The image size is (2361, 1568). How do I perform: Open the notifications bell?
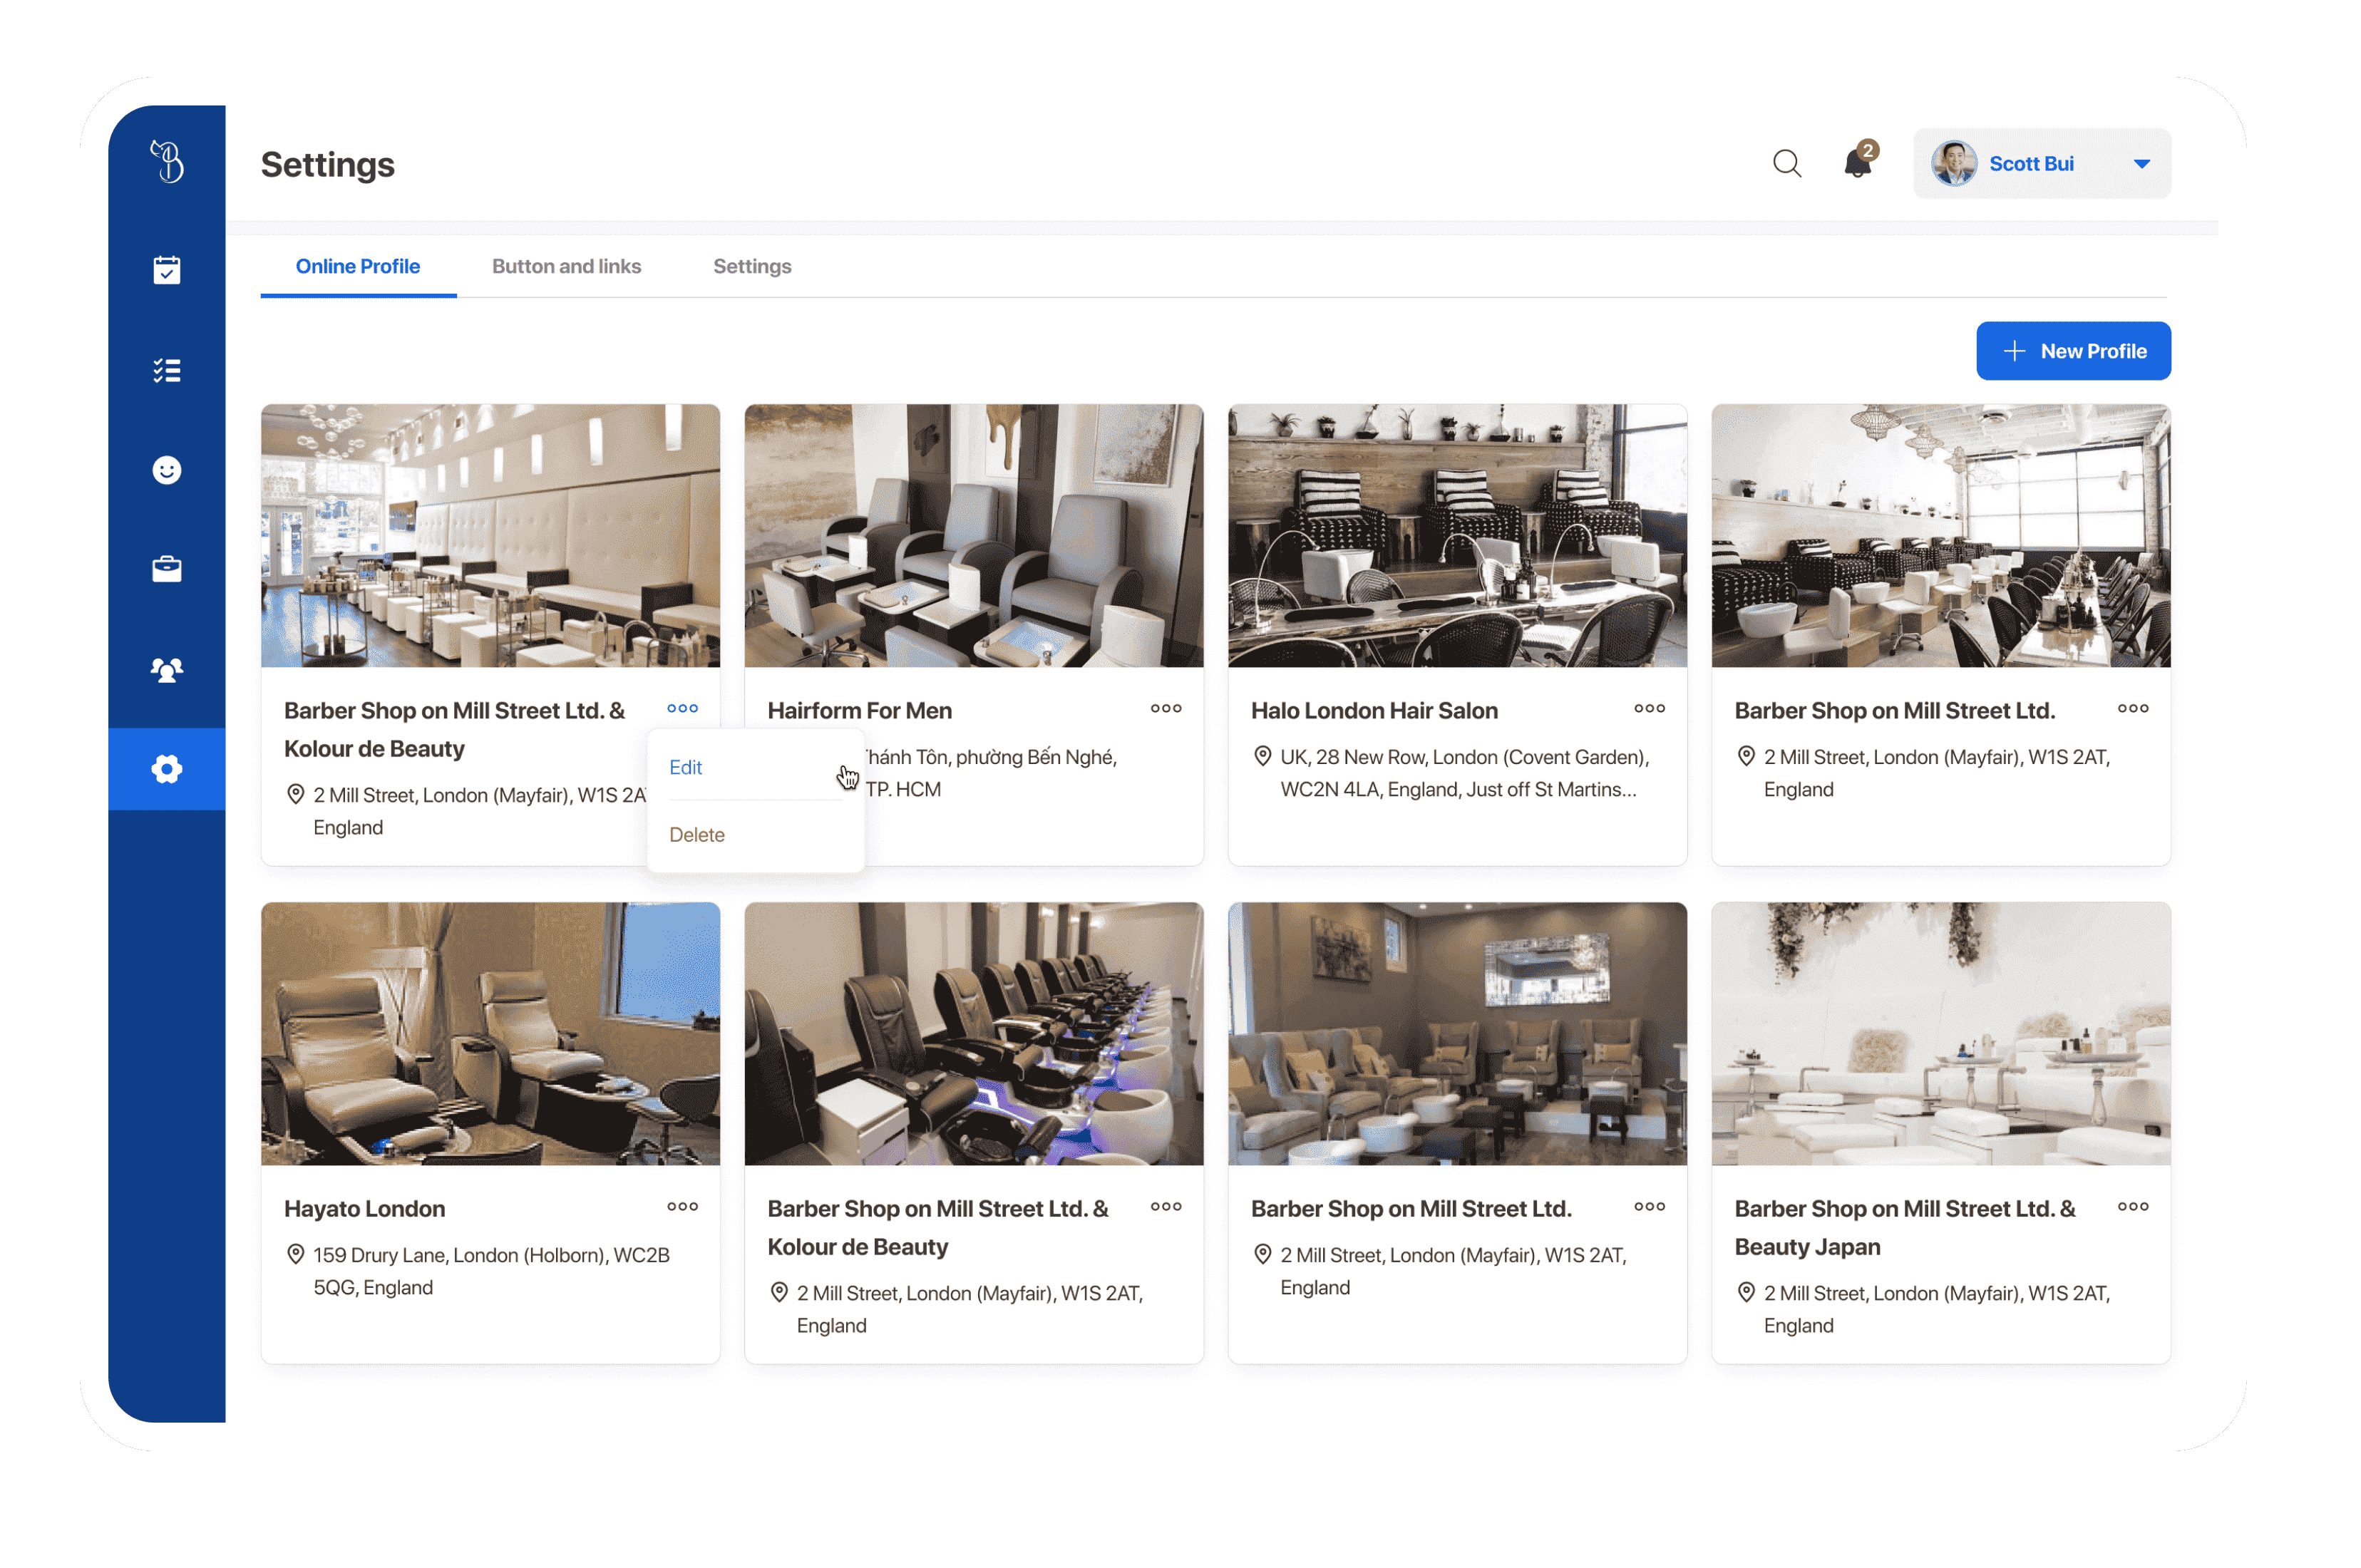coord(1857,163)
